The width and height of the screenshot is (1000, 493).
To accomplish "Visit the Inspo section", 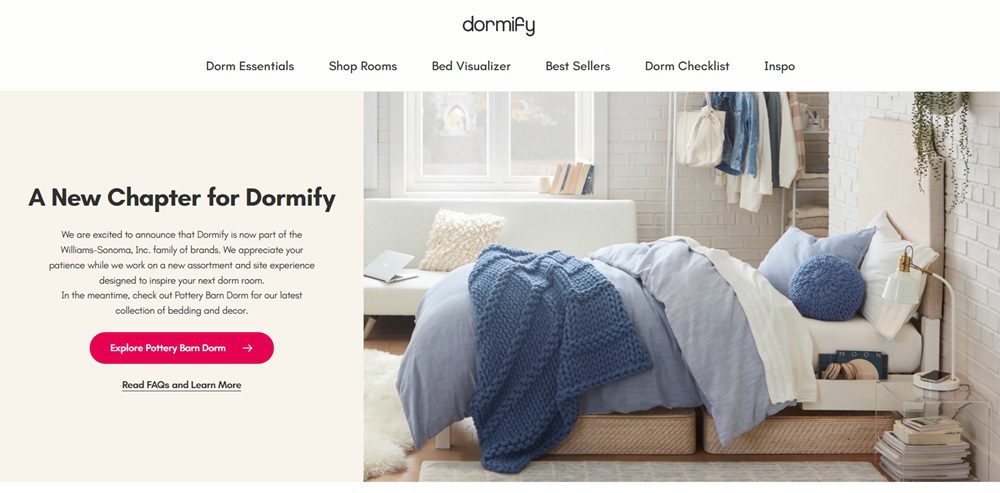I will coord(779,66).
